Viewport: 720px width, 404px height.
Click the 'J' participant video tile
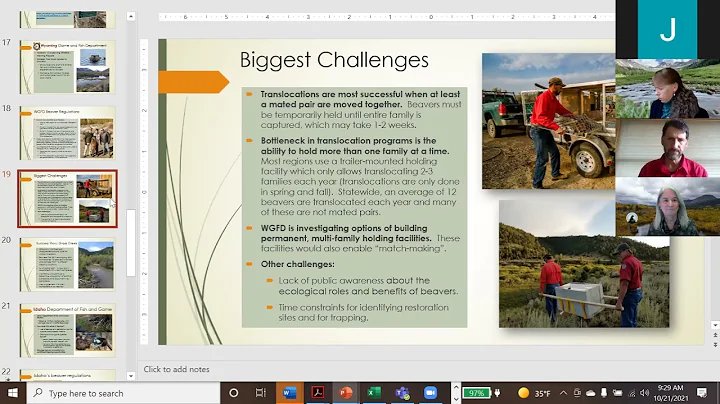click(x=668, y=29)
